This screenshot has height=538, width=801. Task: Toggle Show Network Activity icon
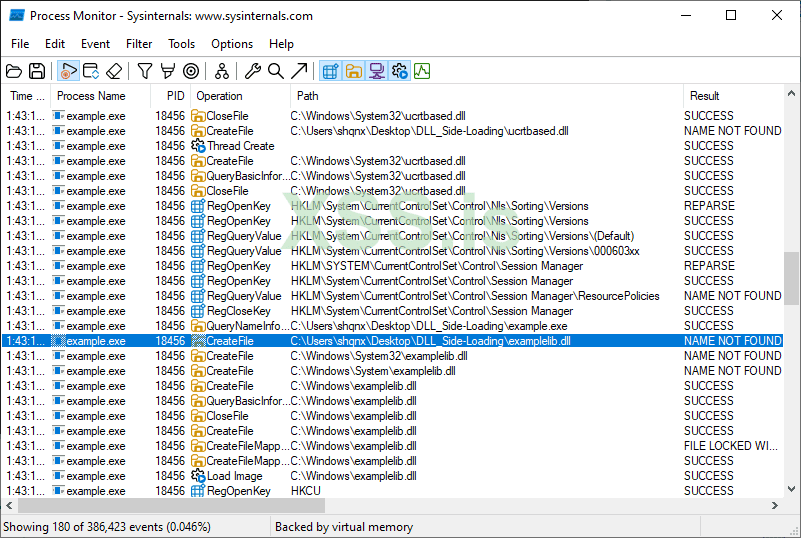pos(377,71)
